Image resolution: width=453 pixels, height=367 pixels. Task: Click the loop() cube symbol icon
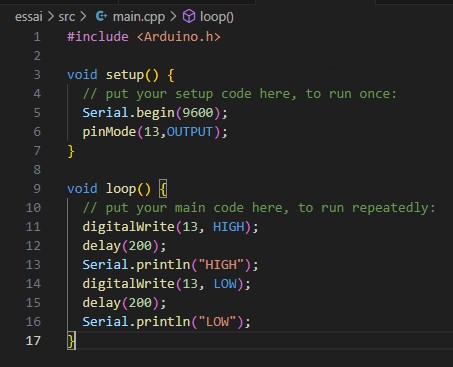(x=189, y=16)
